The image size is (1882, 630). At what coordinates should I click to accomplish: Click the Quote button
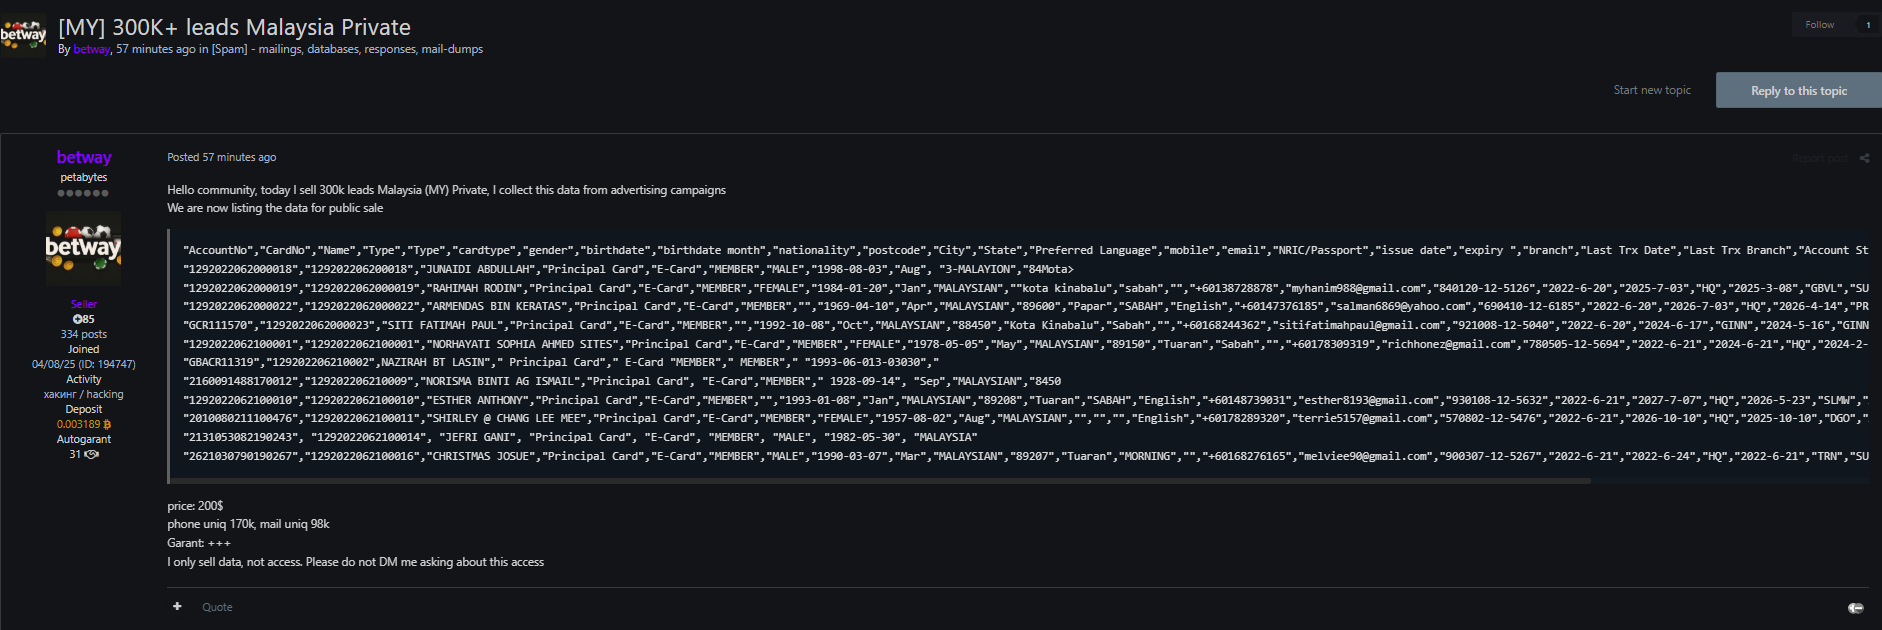click(x=217, y=607)
